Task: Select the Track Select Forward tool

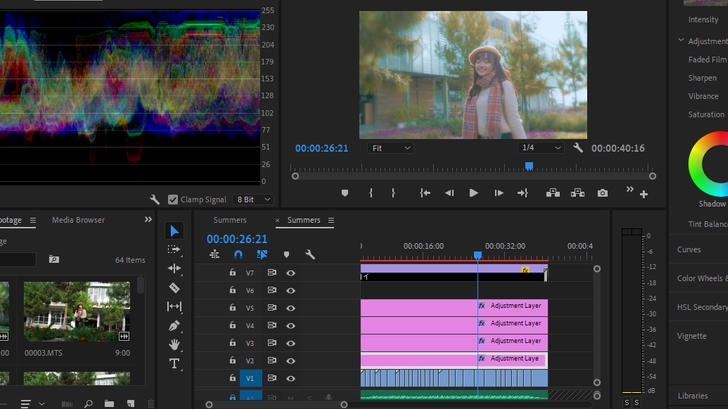Action: pyautogui.click(x=174, y=249)
